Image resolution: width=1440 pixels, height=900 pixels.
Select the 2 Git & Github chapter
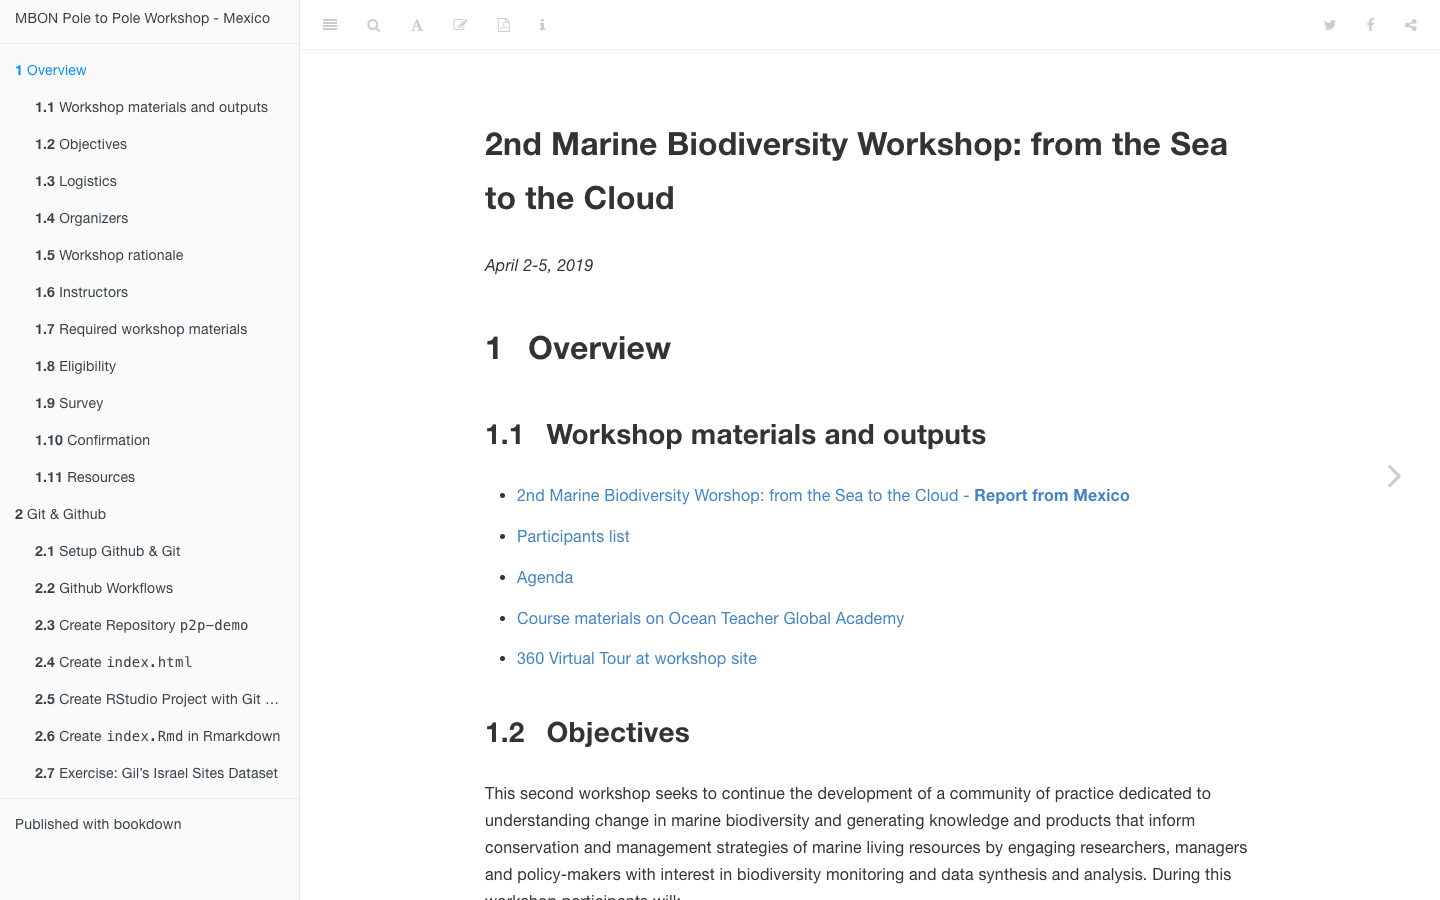point(61,514)
